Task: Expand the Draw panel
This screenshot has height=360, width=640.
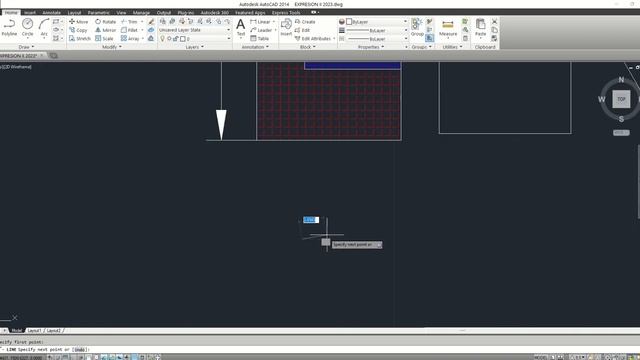Action: [27, 47]
